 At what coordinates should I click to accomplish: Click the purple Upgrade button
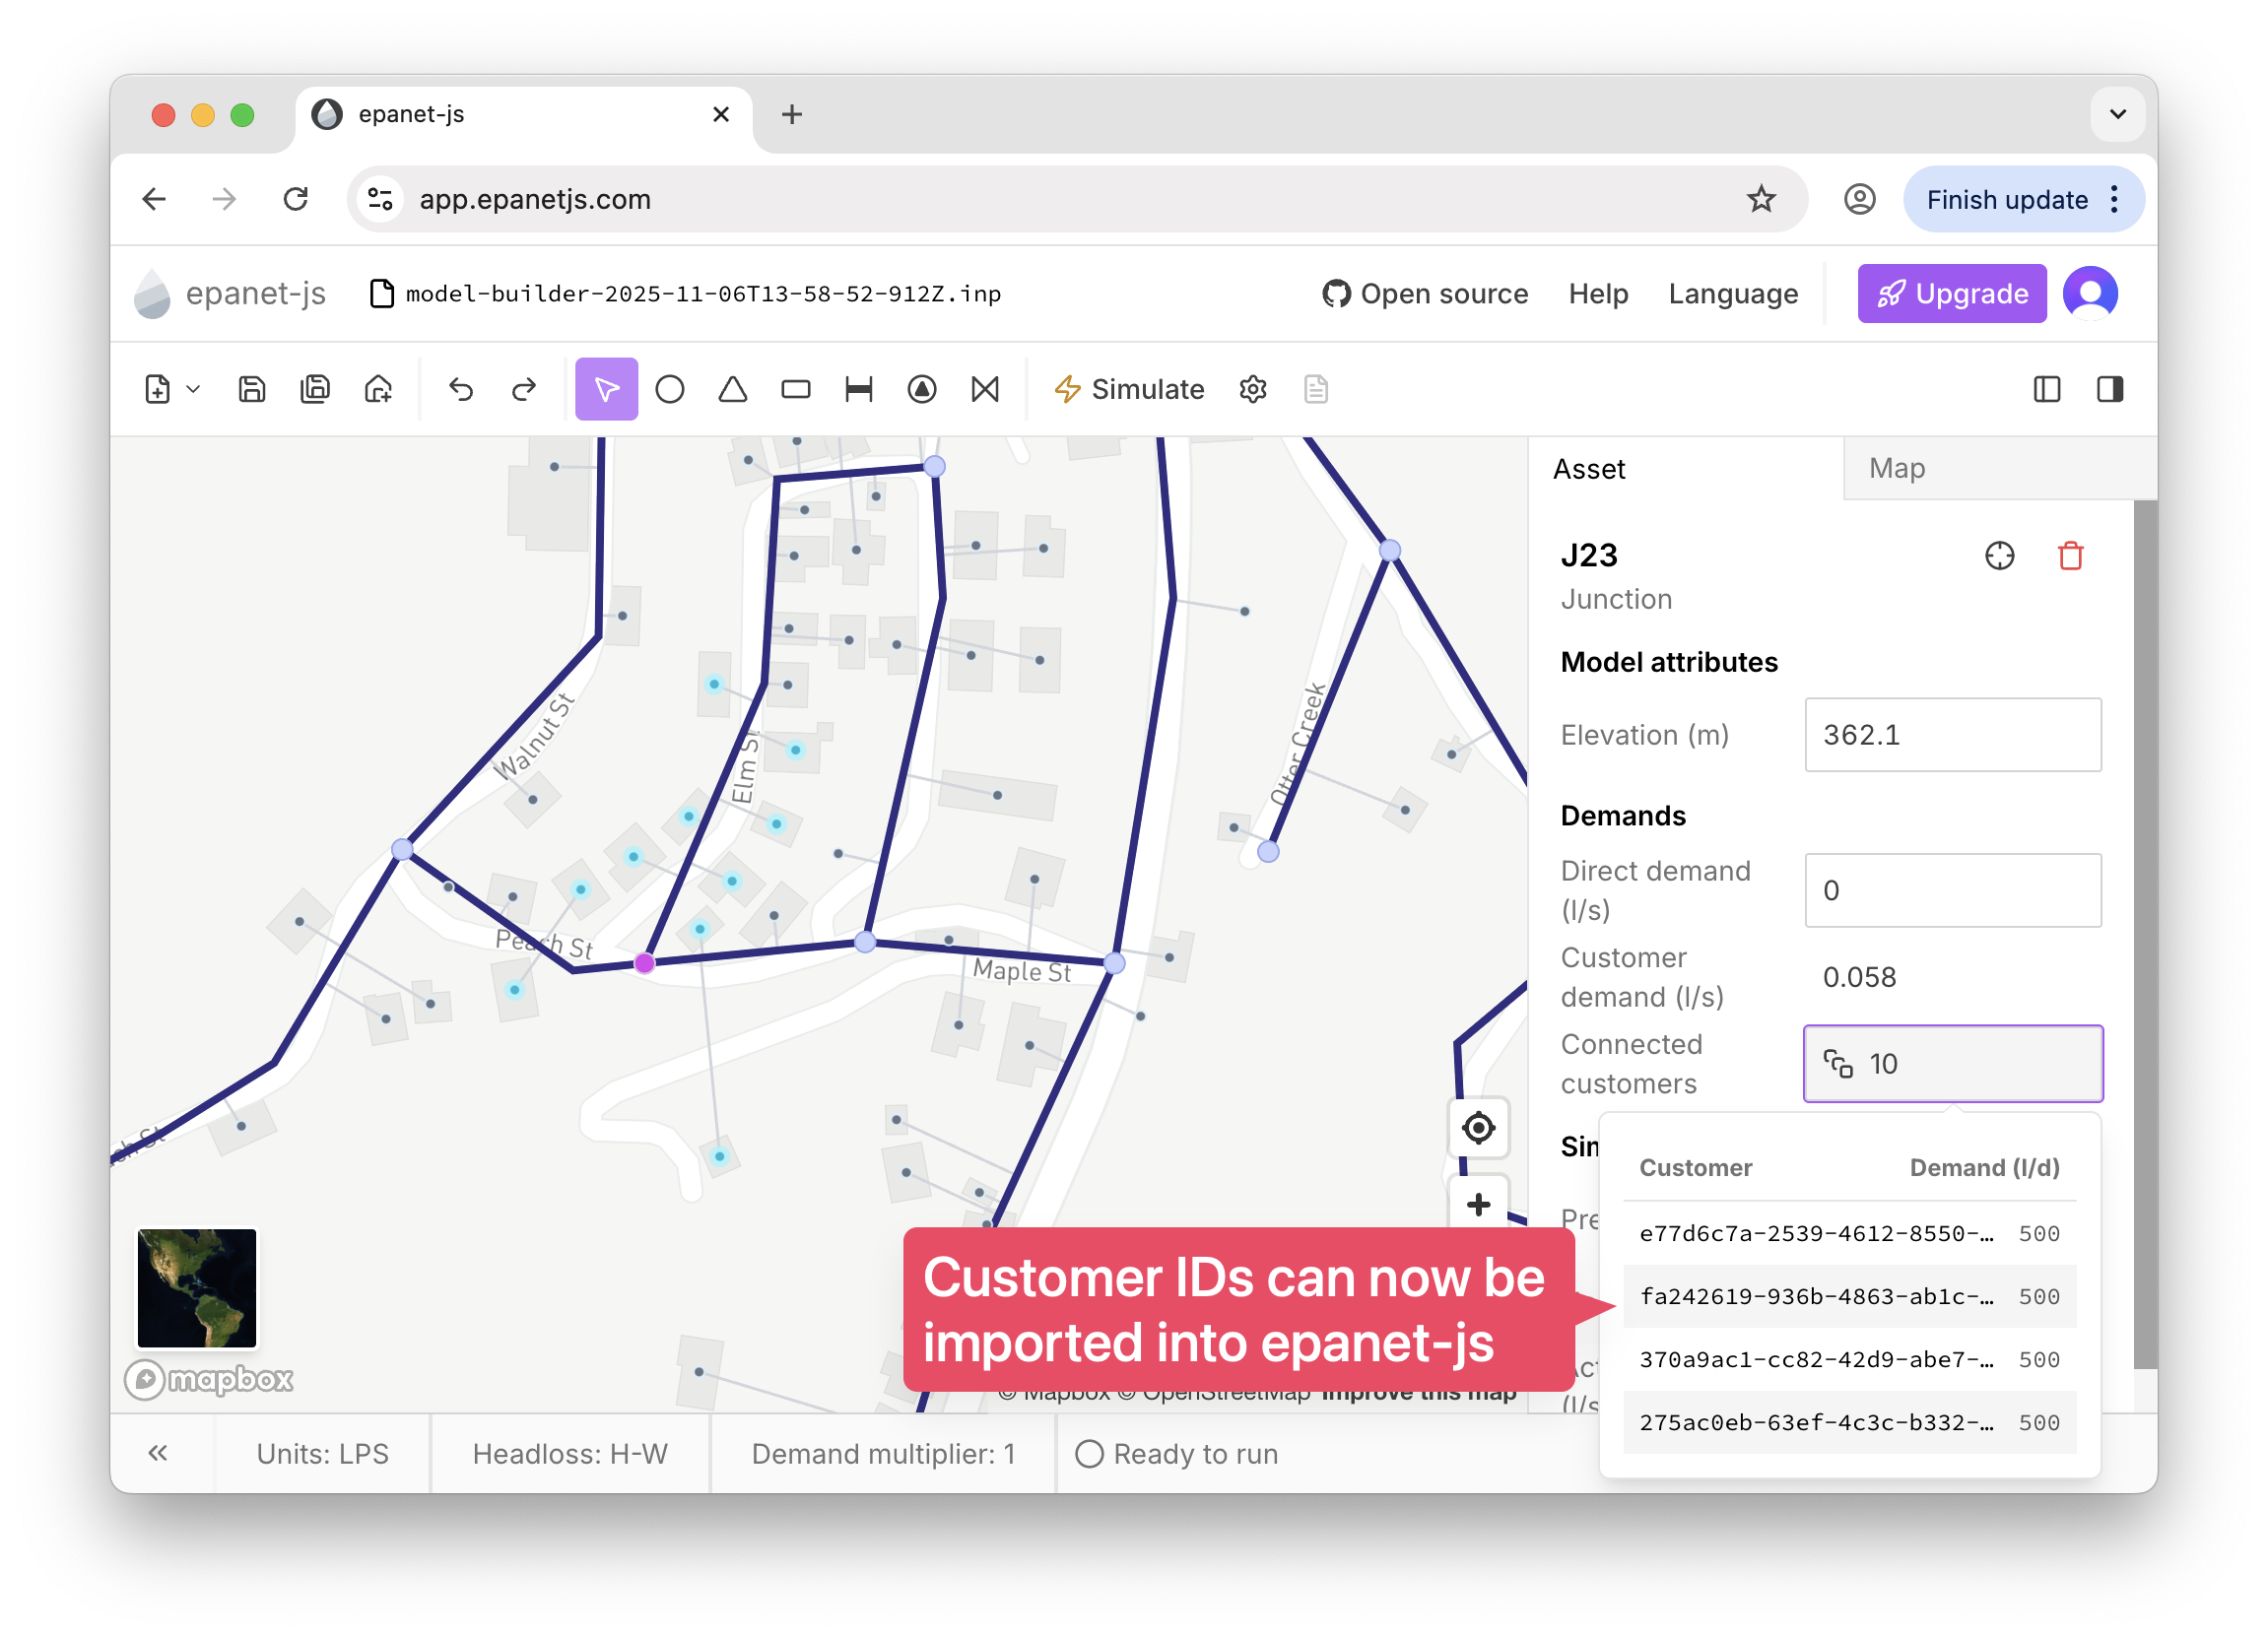click(1951, 293)
